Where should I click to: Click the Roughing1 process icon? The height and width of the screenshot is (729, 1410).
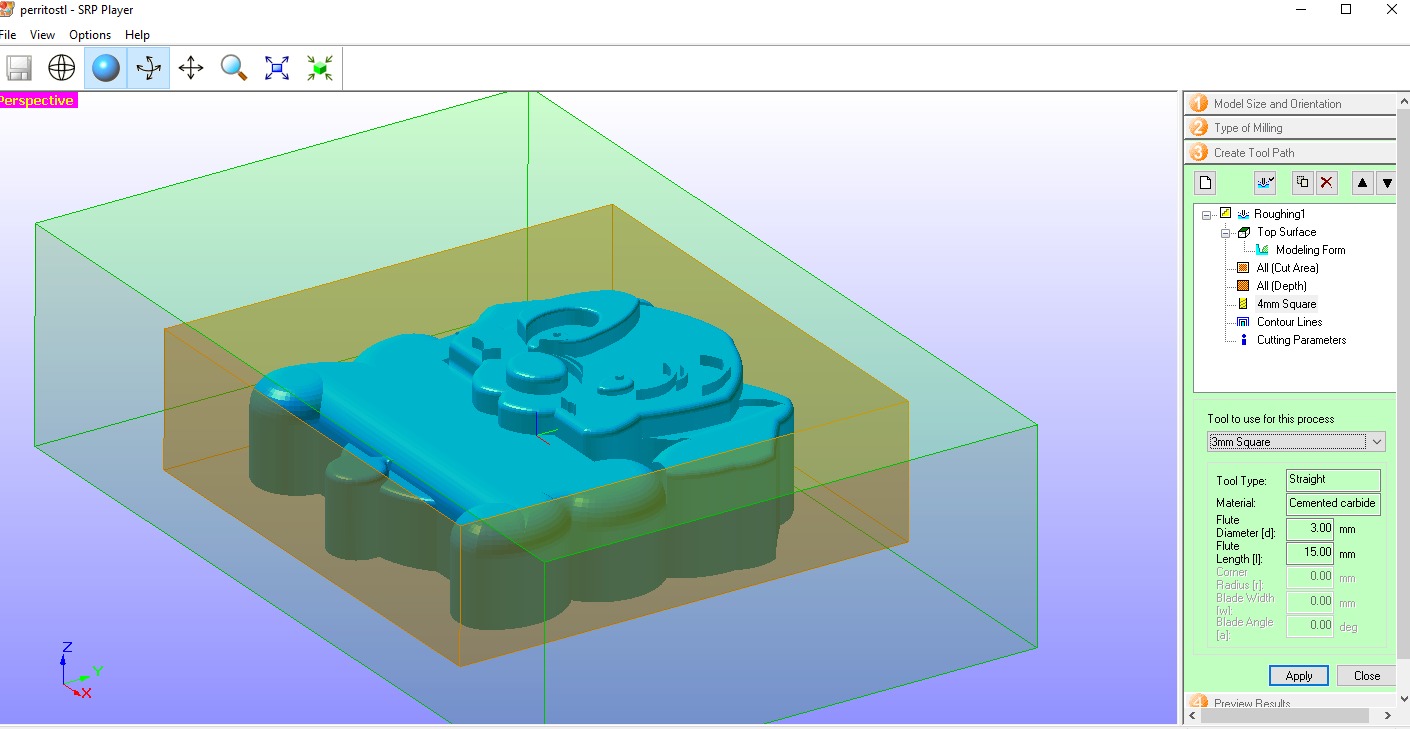[x=1244, y=214]
